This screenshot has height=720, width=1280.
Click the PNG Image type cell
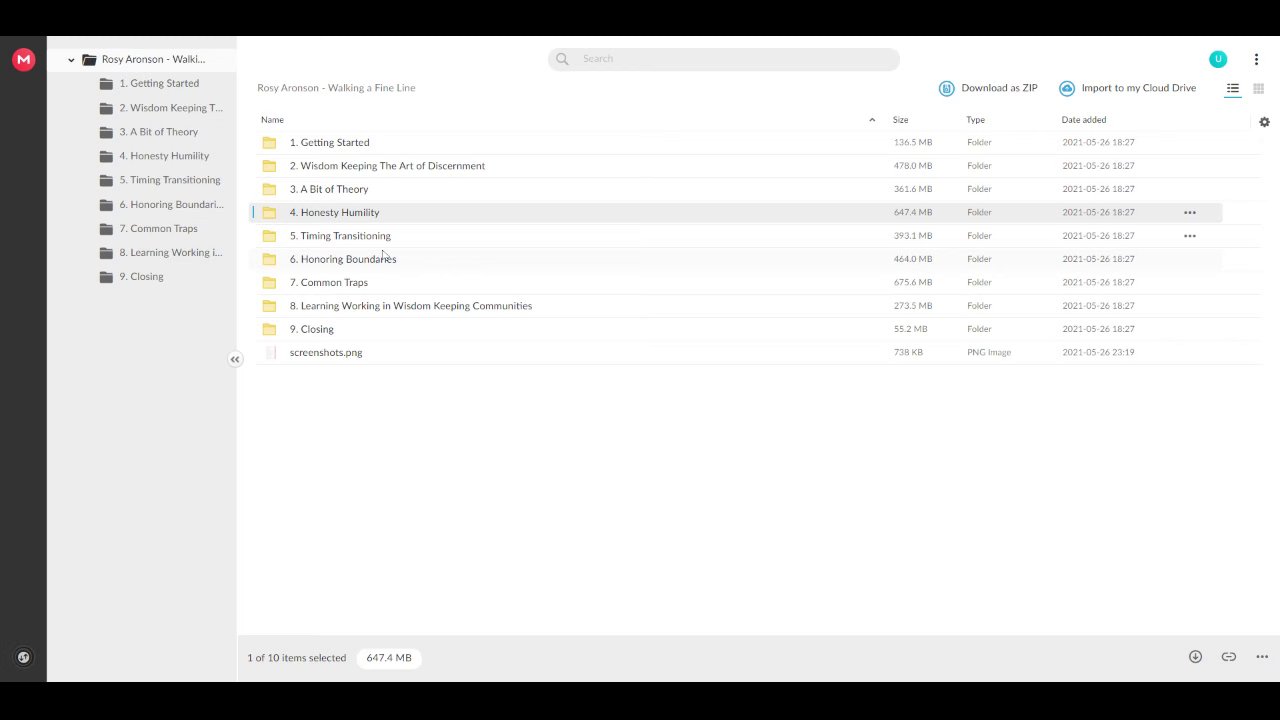coord(989,353)
